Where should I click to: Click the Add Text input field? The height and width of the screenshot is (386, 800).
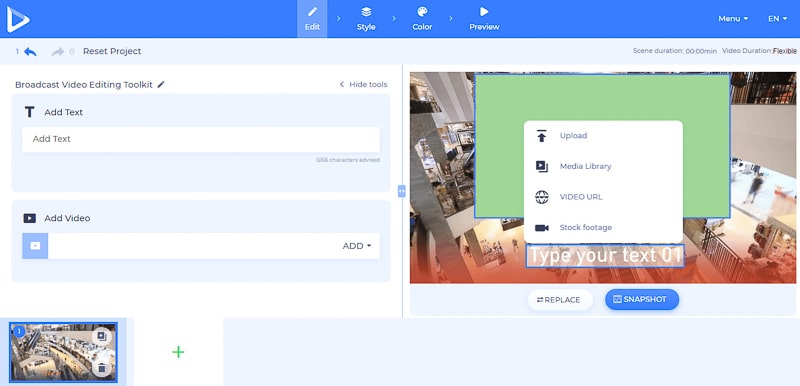[x=201, y=139]
